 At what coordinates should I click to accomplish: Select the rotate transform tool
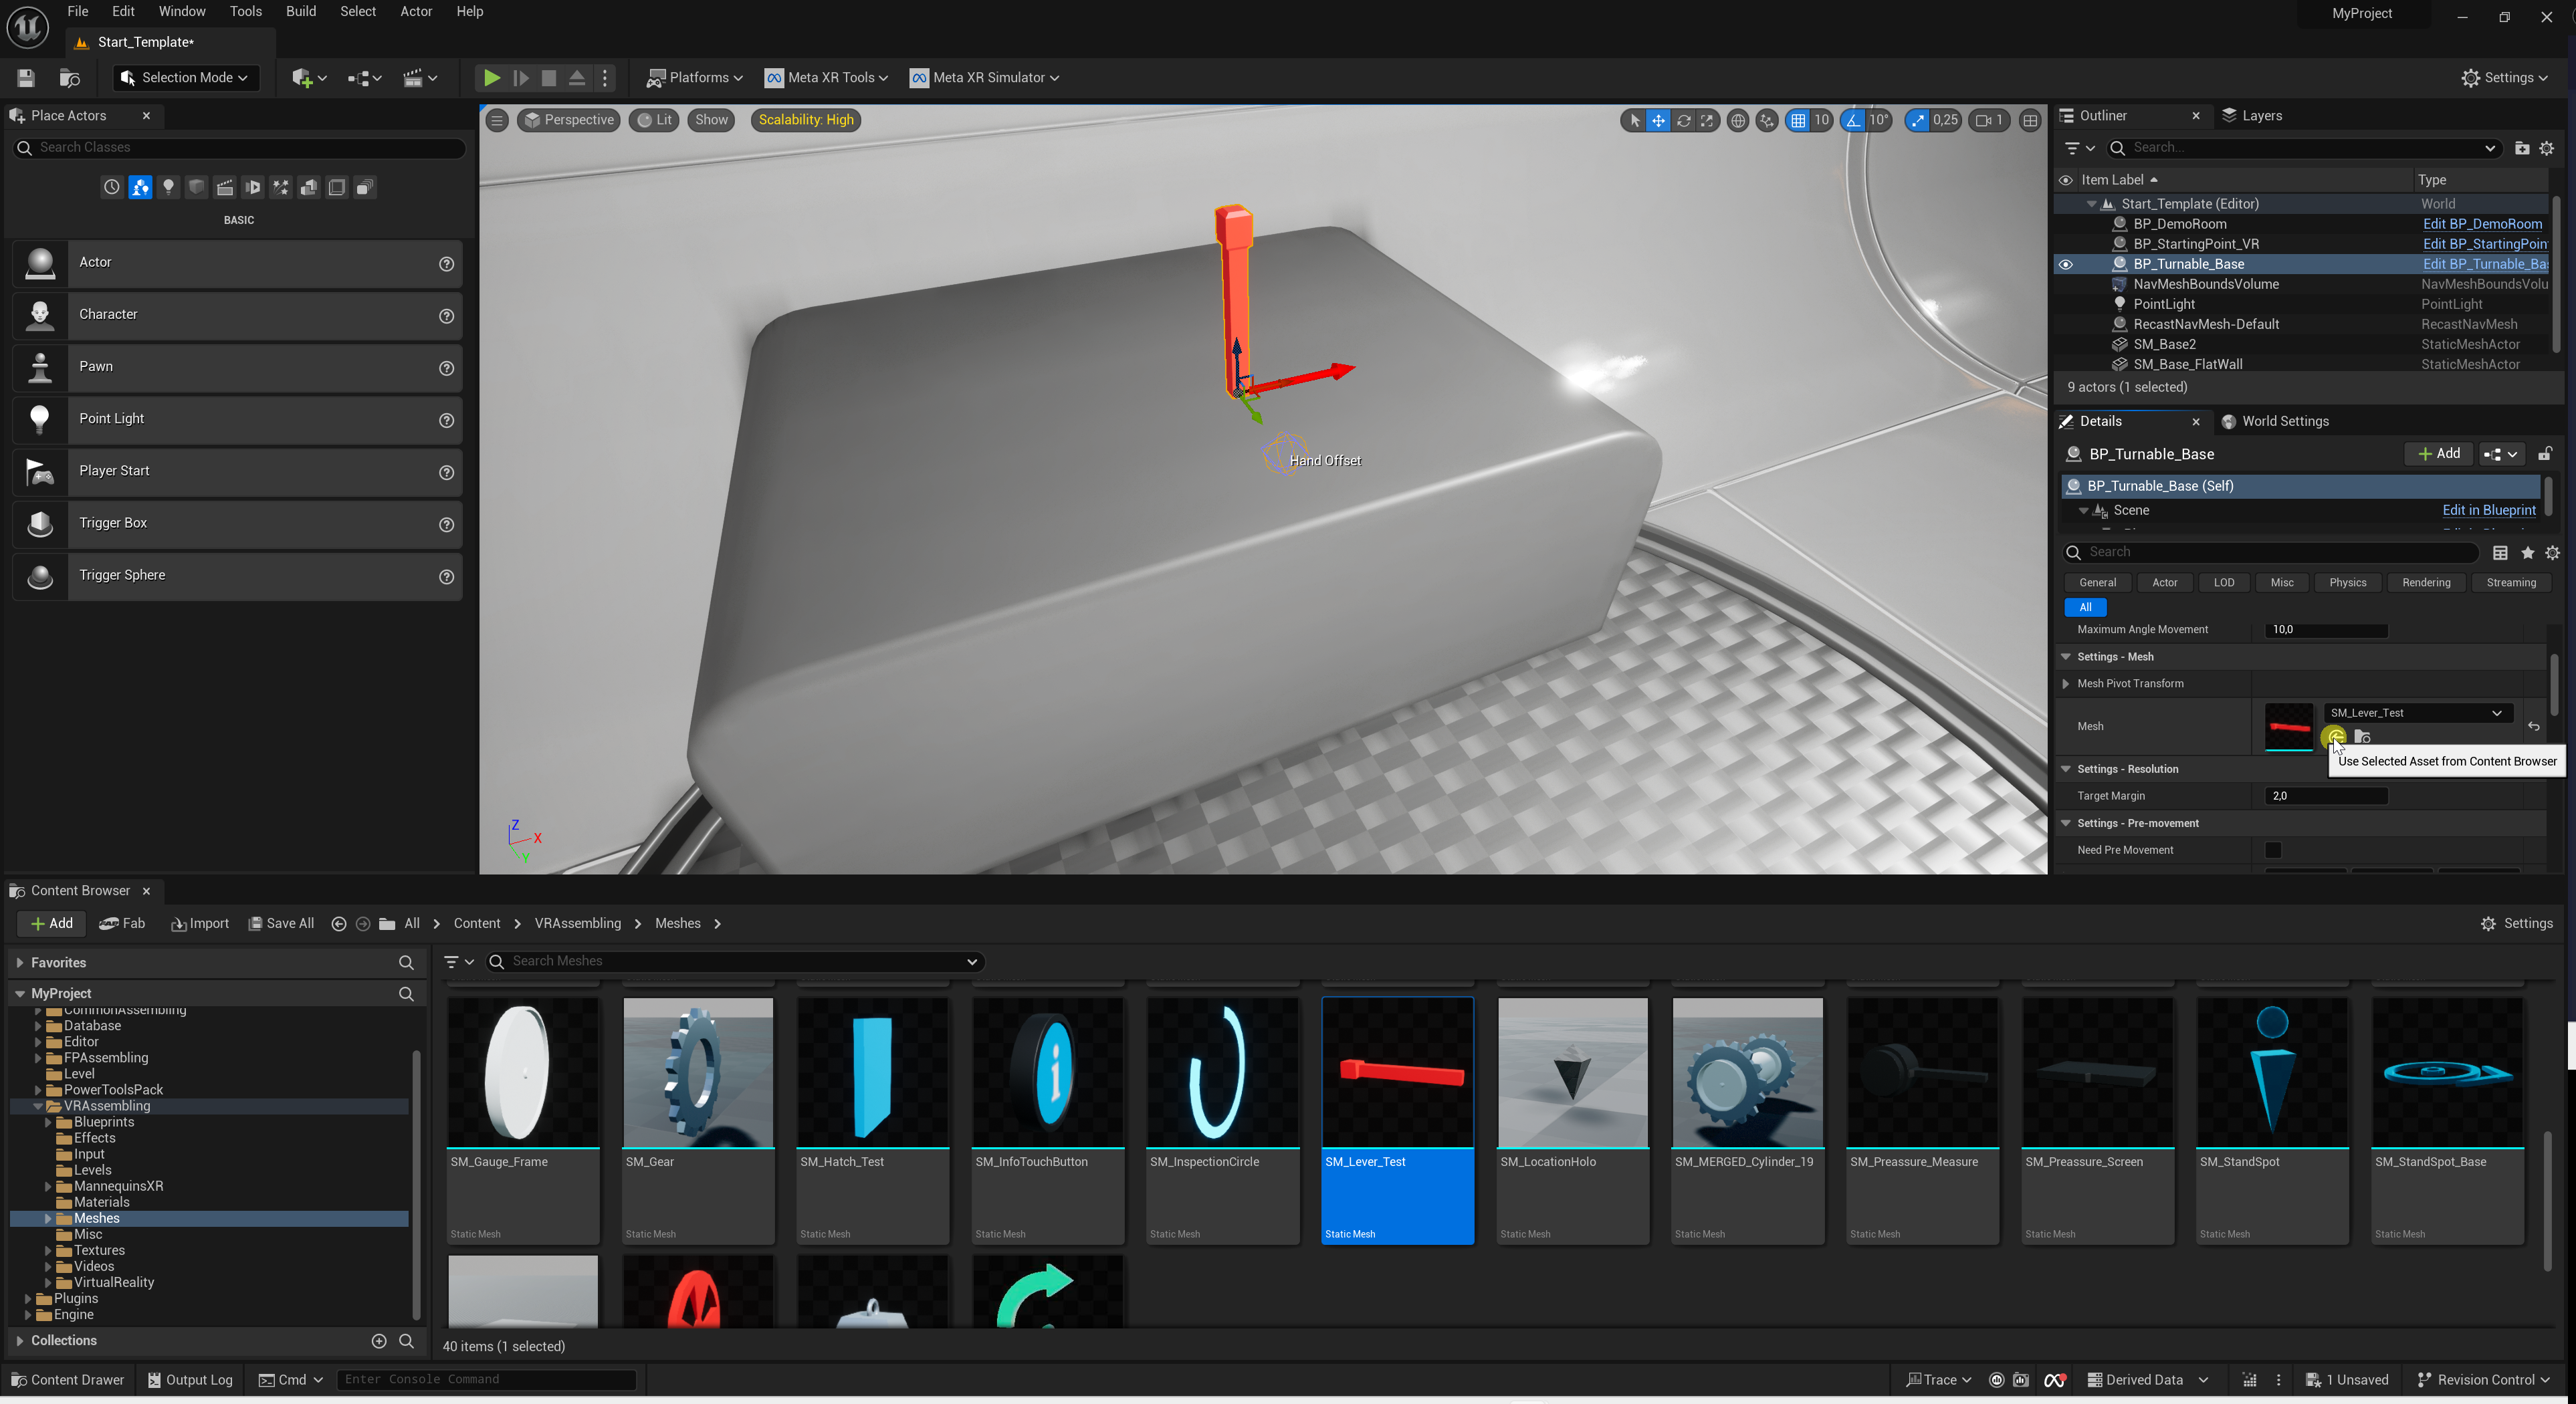pyautogui.click(x=1683, y=120)
